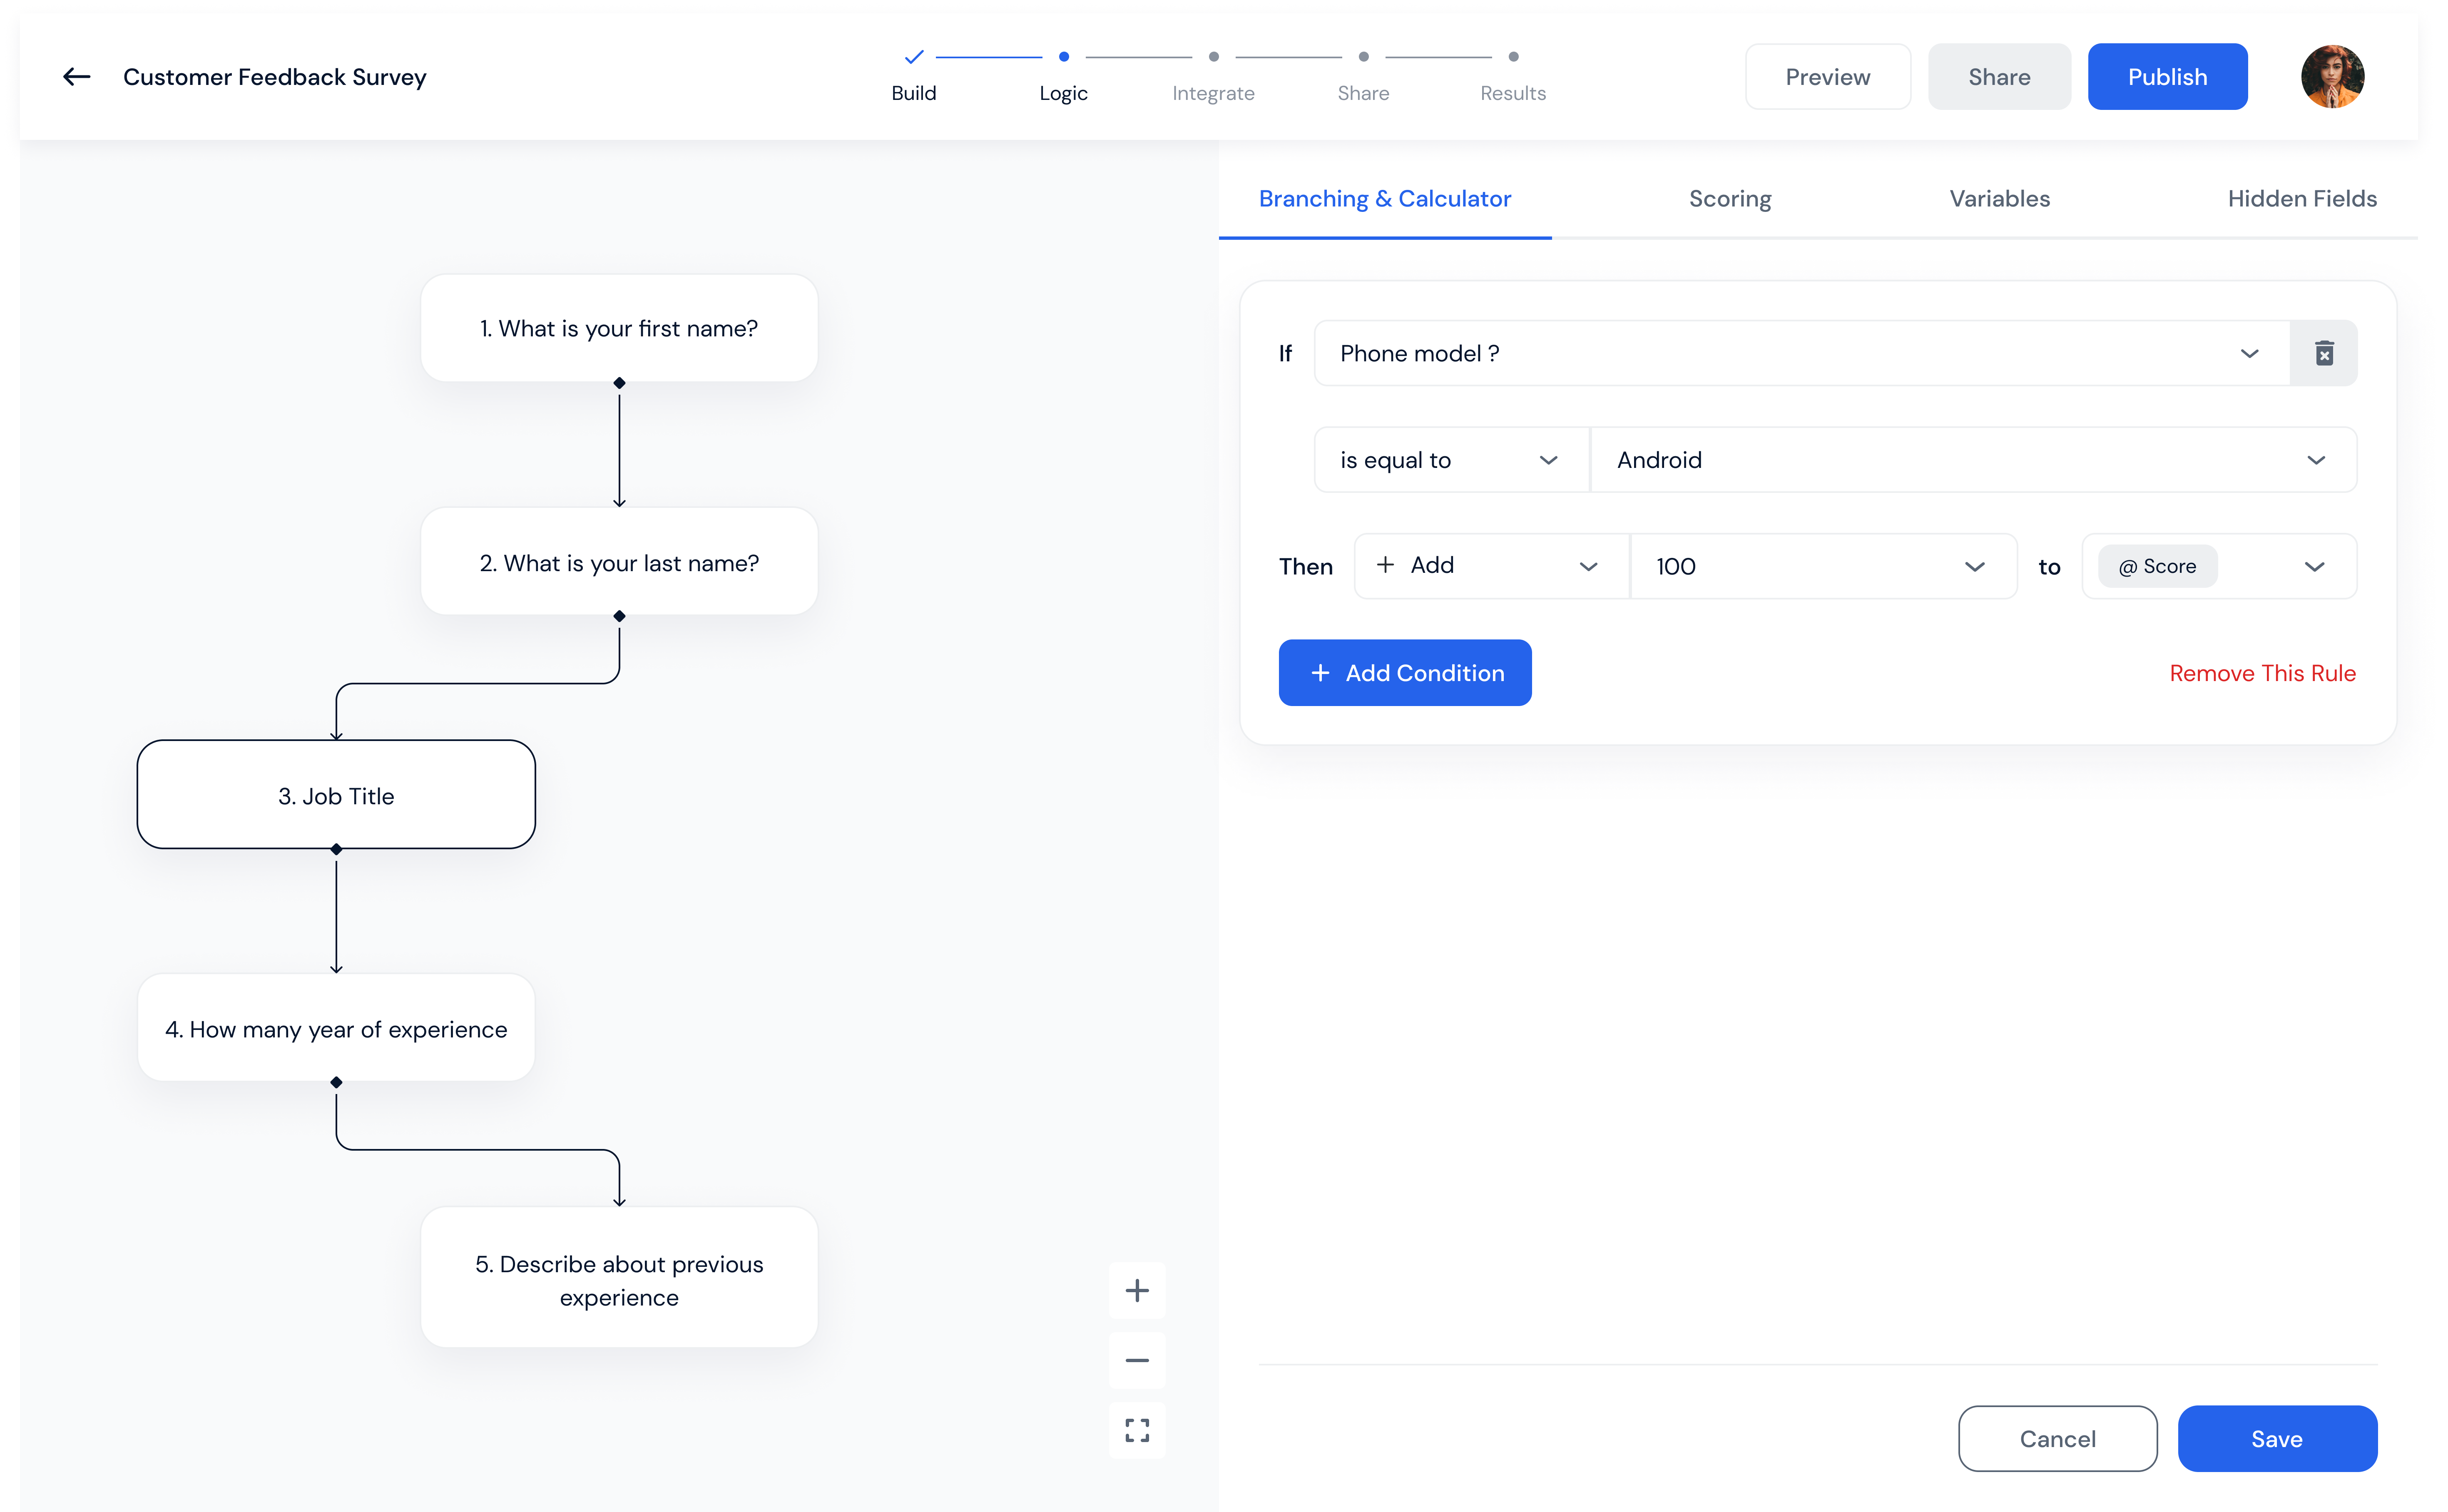Screen dimensions: 2448x1512
Task: Open the 'Phone model ?' question dropdown
Action: click(2249, 353)
